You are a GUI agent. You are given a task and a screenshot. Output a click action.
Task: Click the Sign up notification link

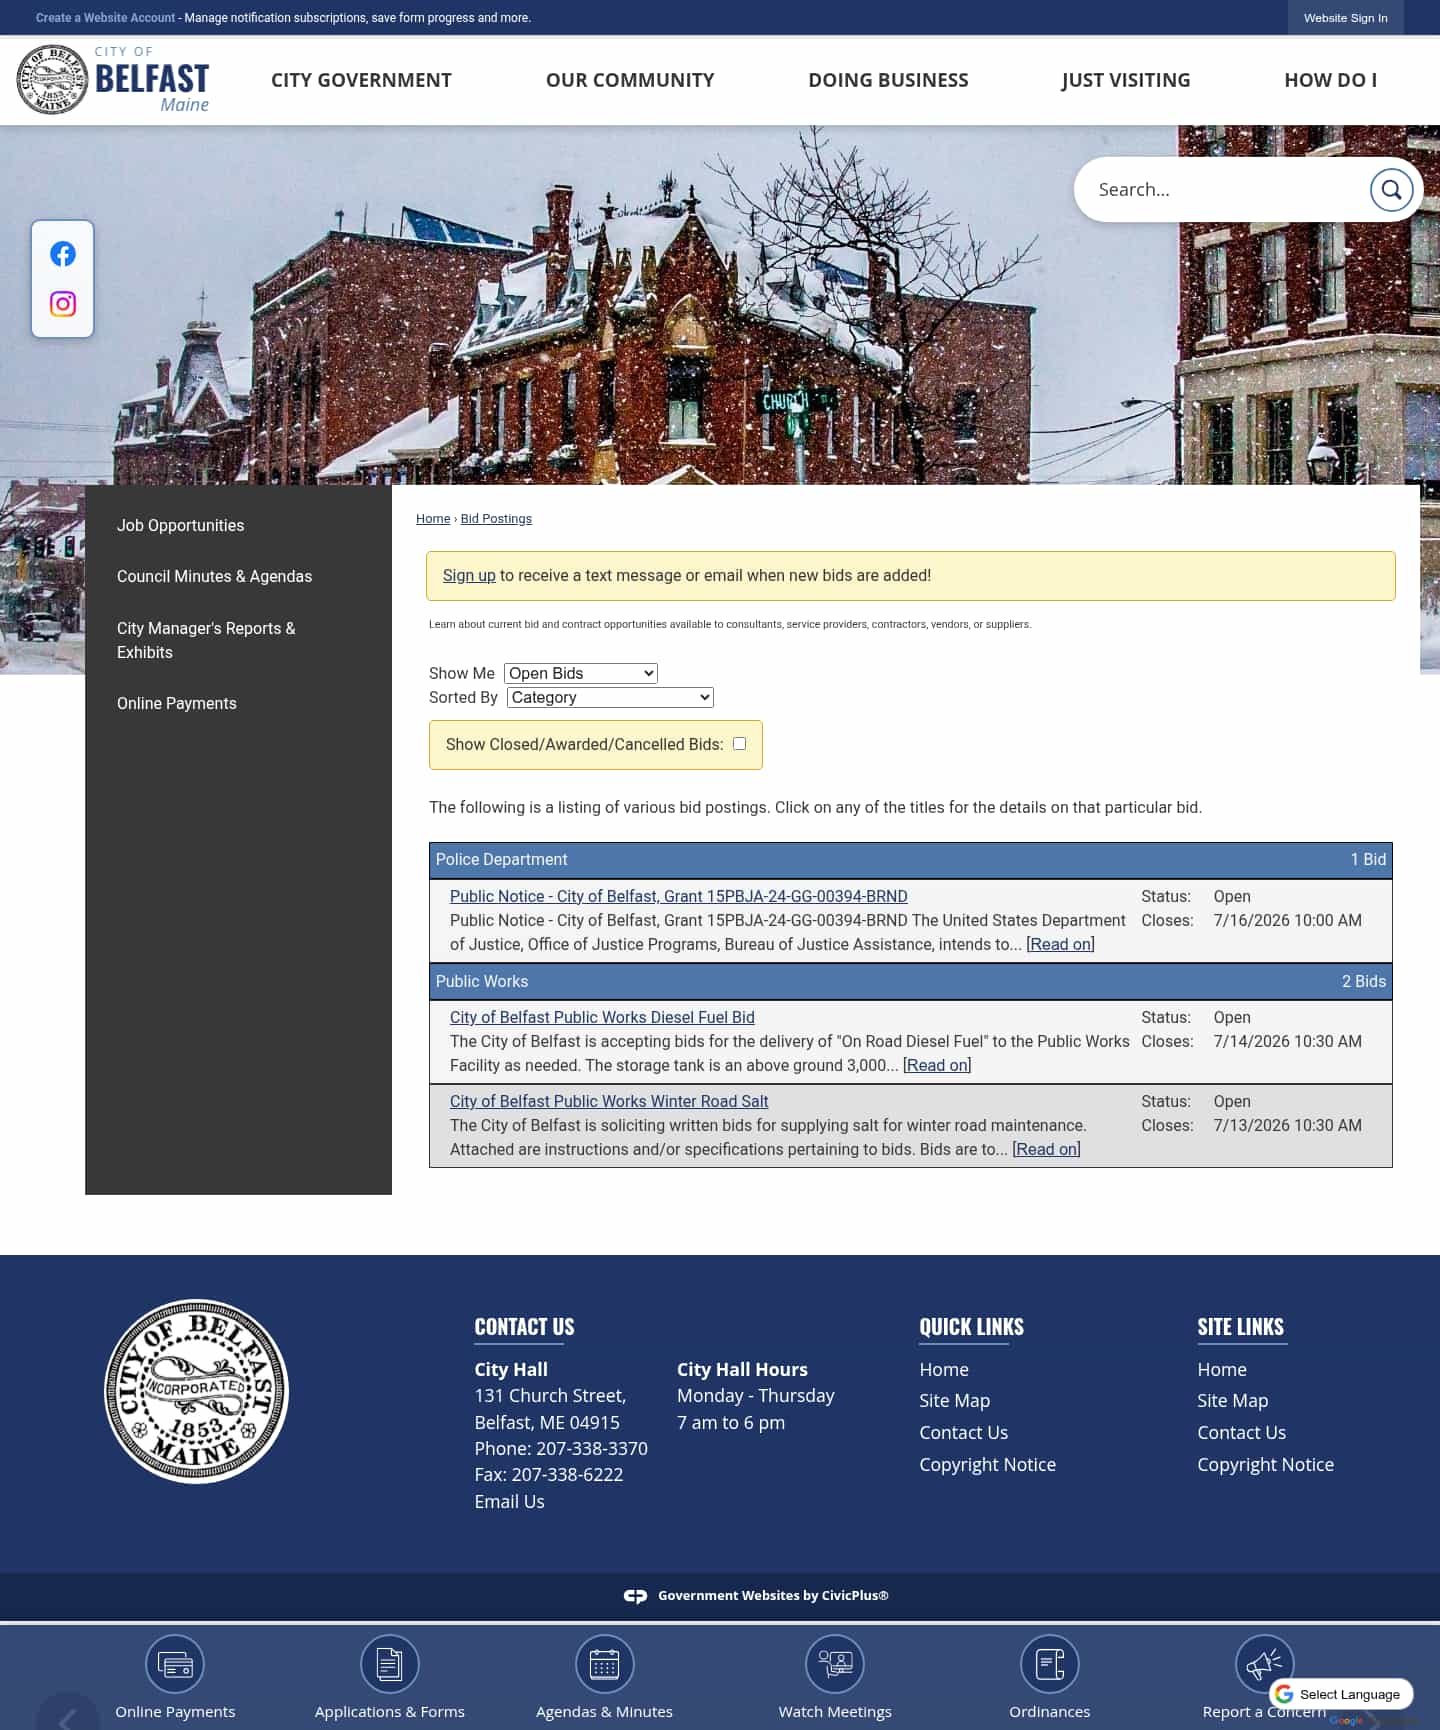(469, 575)
